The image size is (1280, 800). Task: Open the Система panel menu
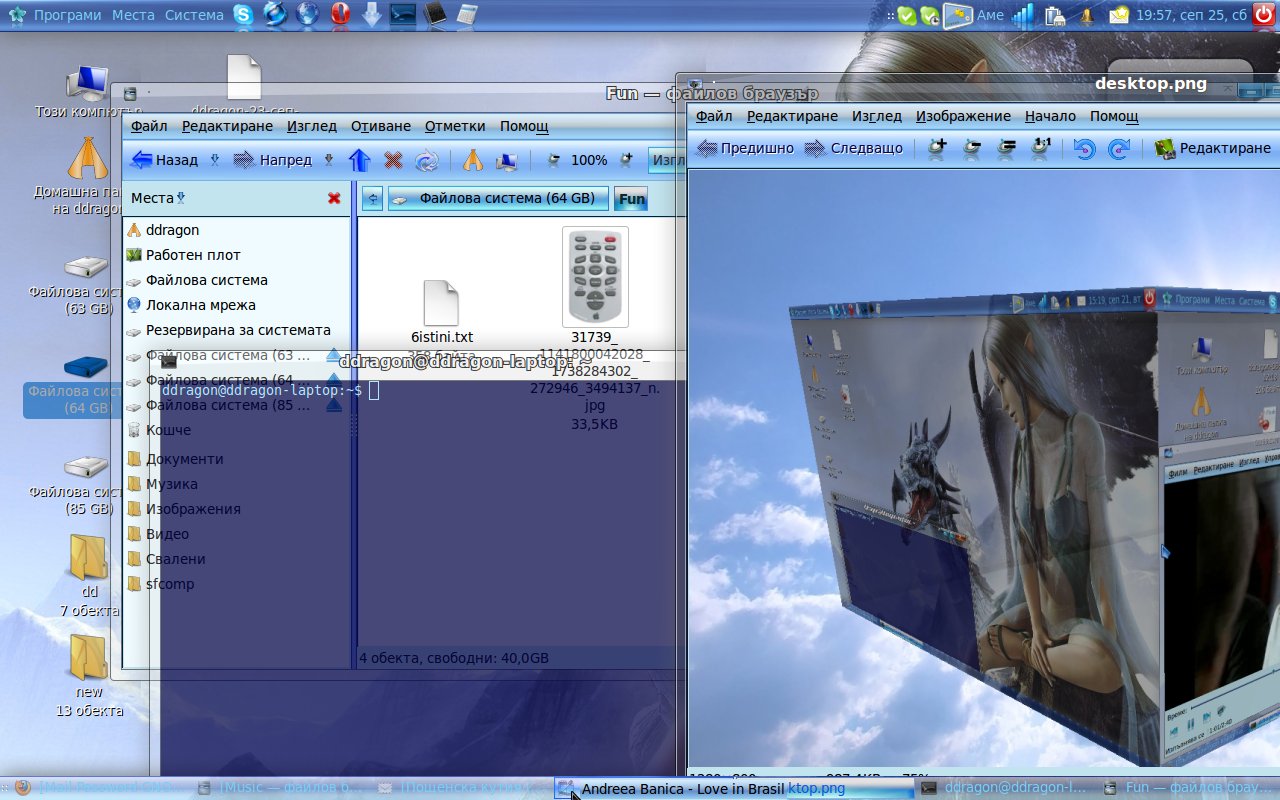click(194, 15)
